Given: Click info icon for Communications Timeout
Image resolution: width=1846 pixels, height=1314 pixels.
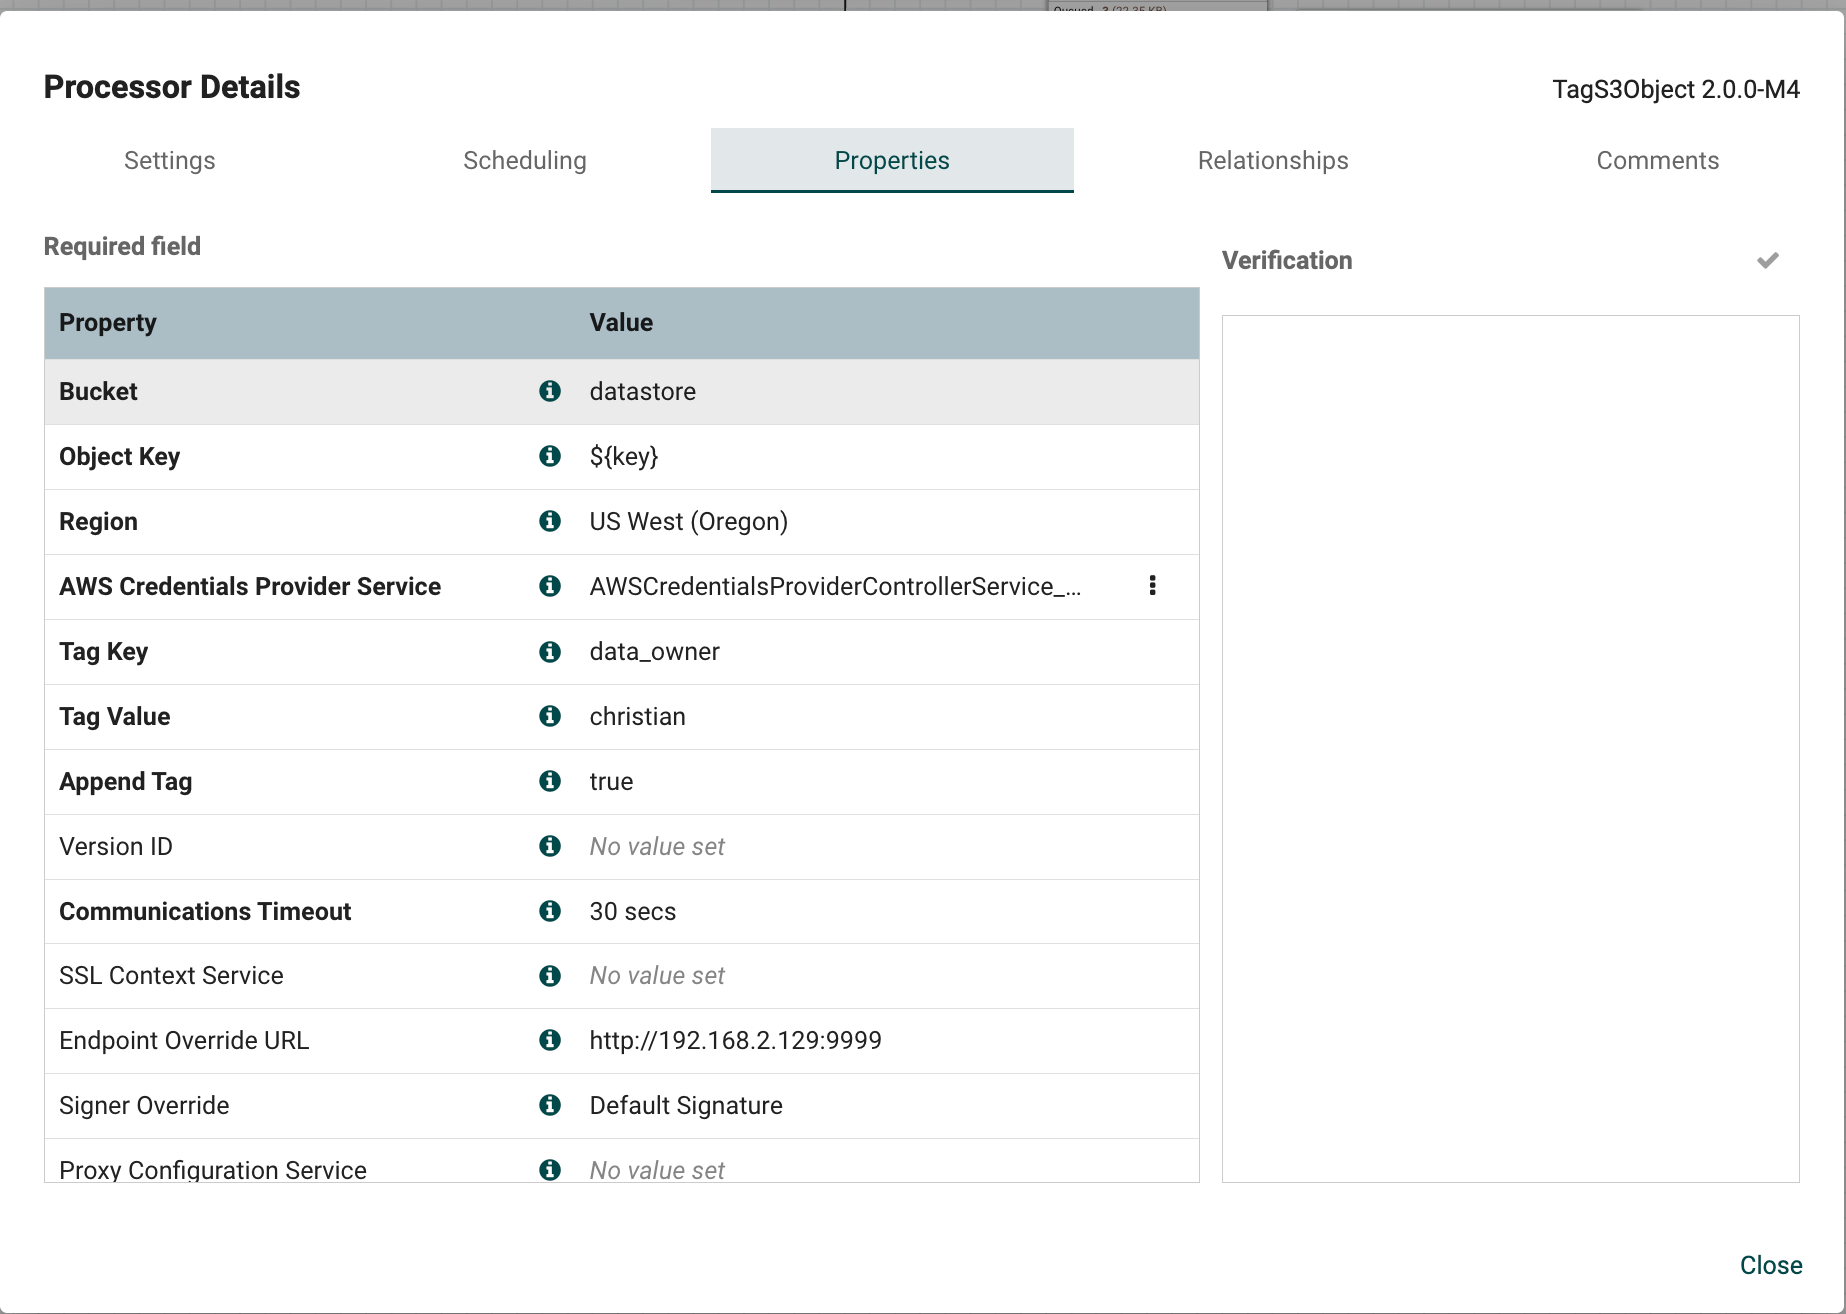Looking at the screenshot, I should [x=550, y=911].
